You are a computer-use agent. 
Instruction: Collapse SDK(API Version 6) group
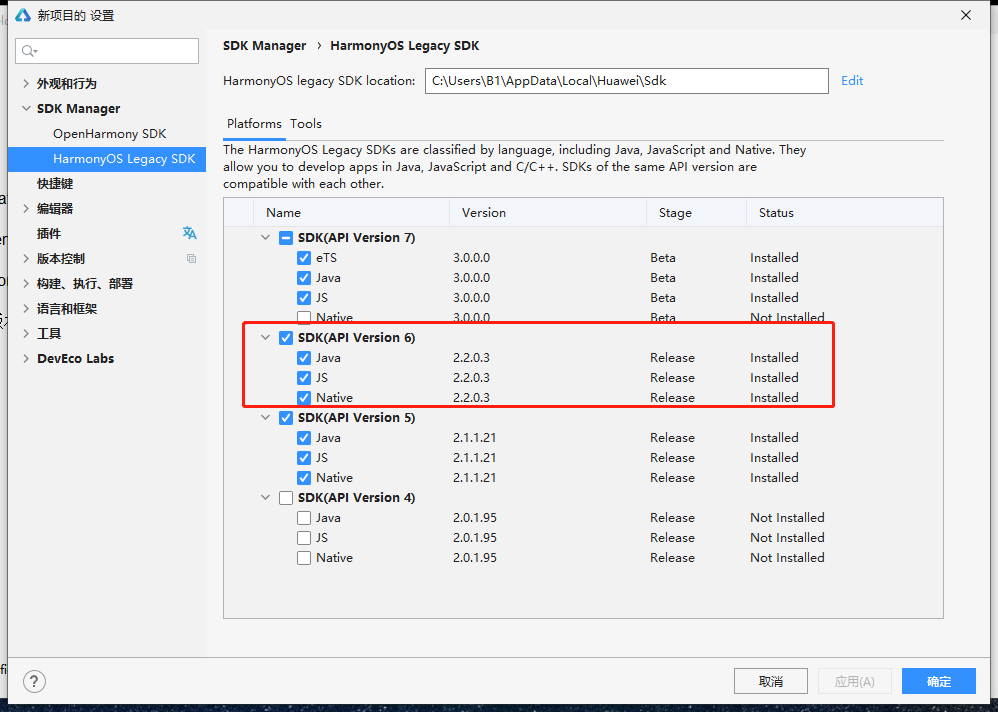265,337
